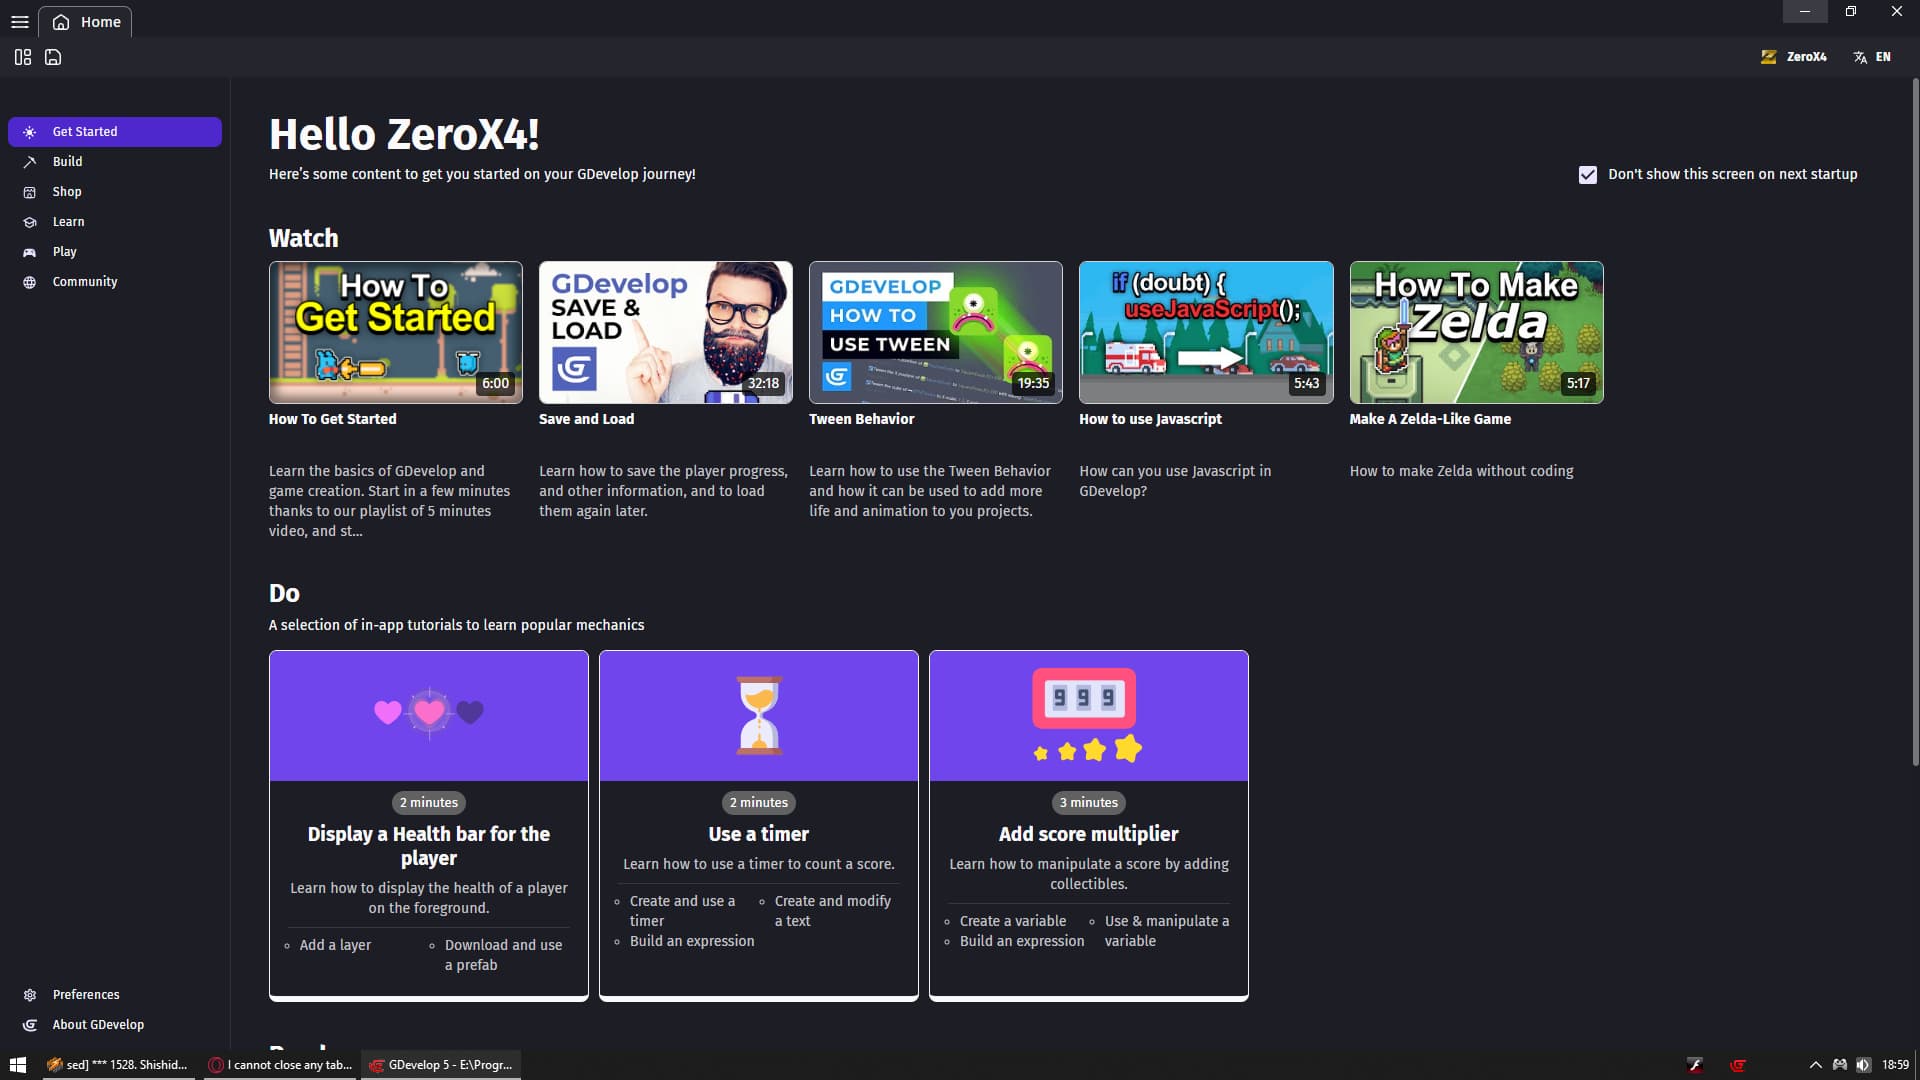Image resolution: width=1920 pixels, height=1080 pixels.
Task: Start the Display a Health bar tutorial
Action: pos(429,826)
